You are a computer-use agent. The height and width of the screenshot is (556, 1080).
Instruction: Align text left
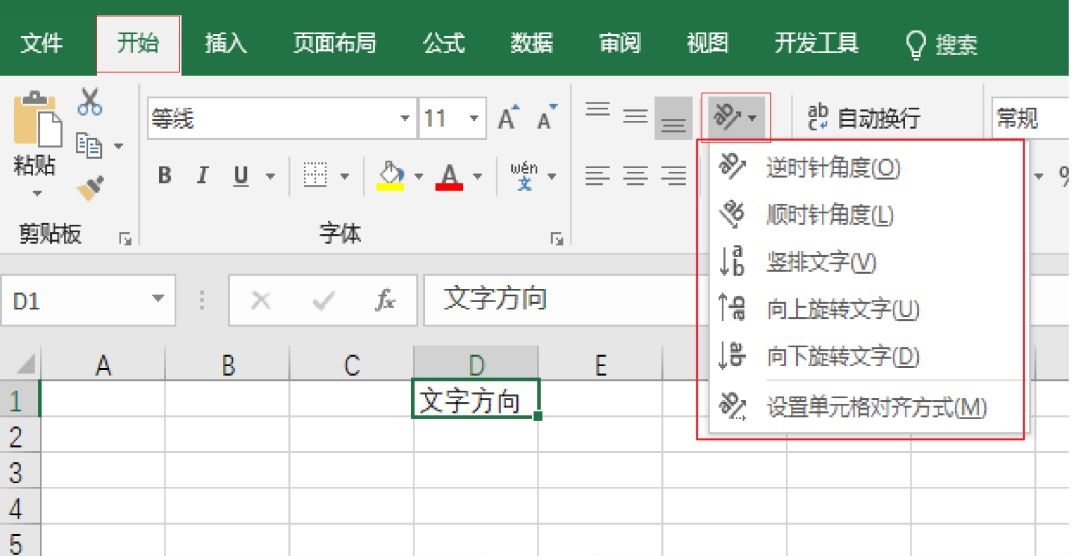(x=597, y=176)
